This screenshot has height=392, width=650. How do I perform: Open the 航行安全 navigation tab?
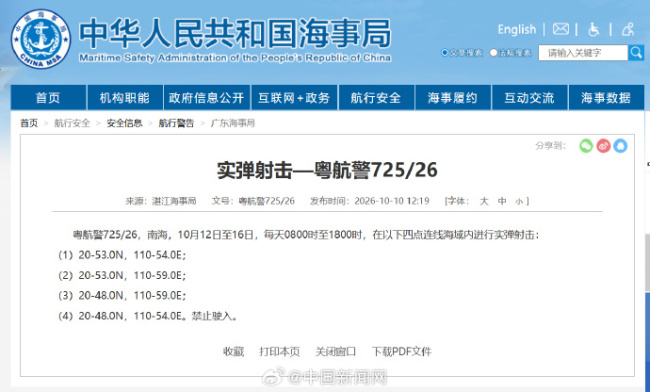click(376, 98)
